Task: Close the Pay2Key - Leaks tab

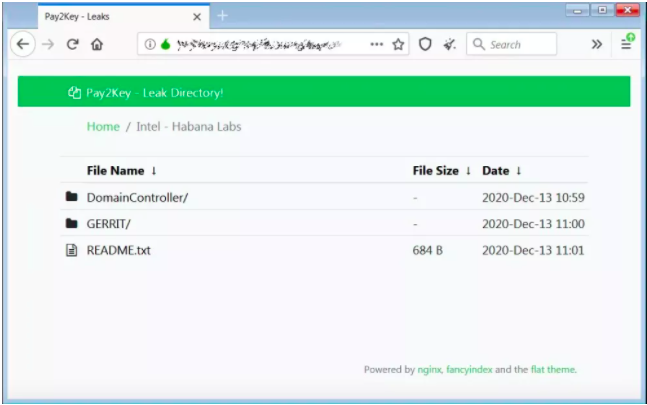Action: [x=197, y=16]
